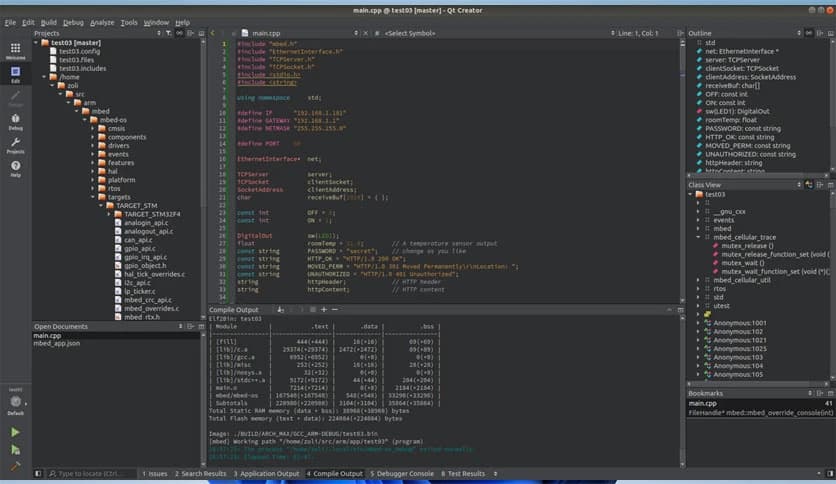Open the Bookmarks panel type dropdown
Viewport: 836px width, 484px height.
809,393
